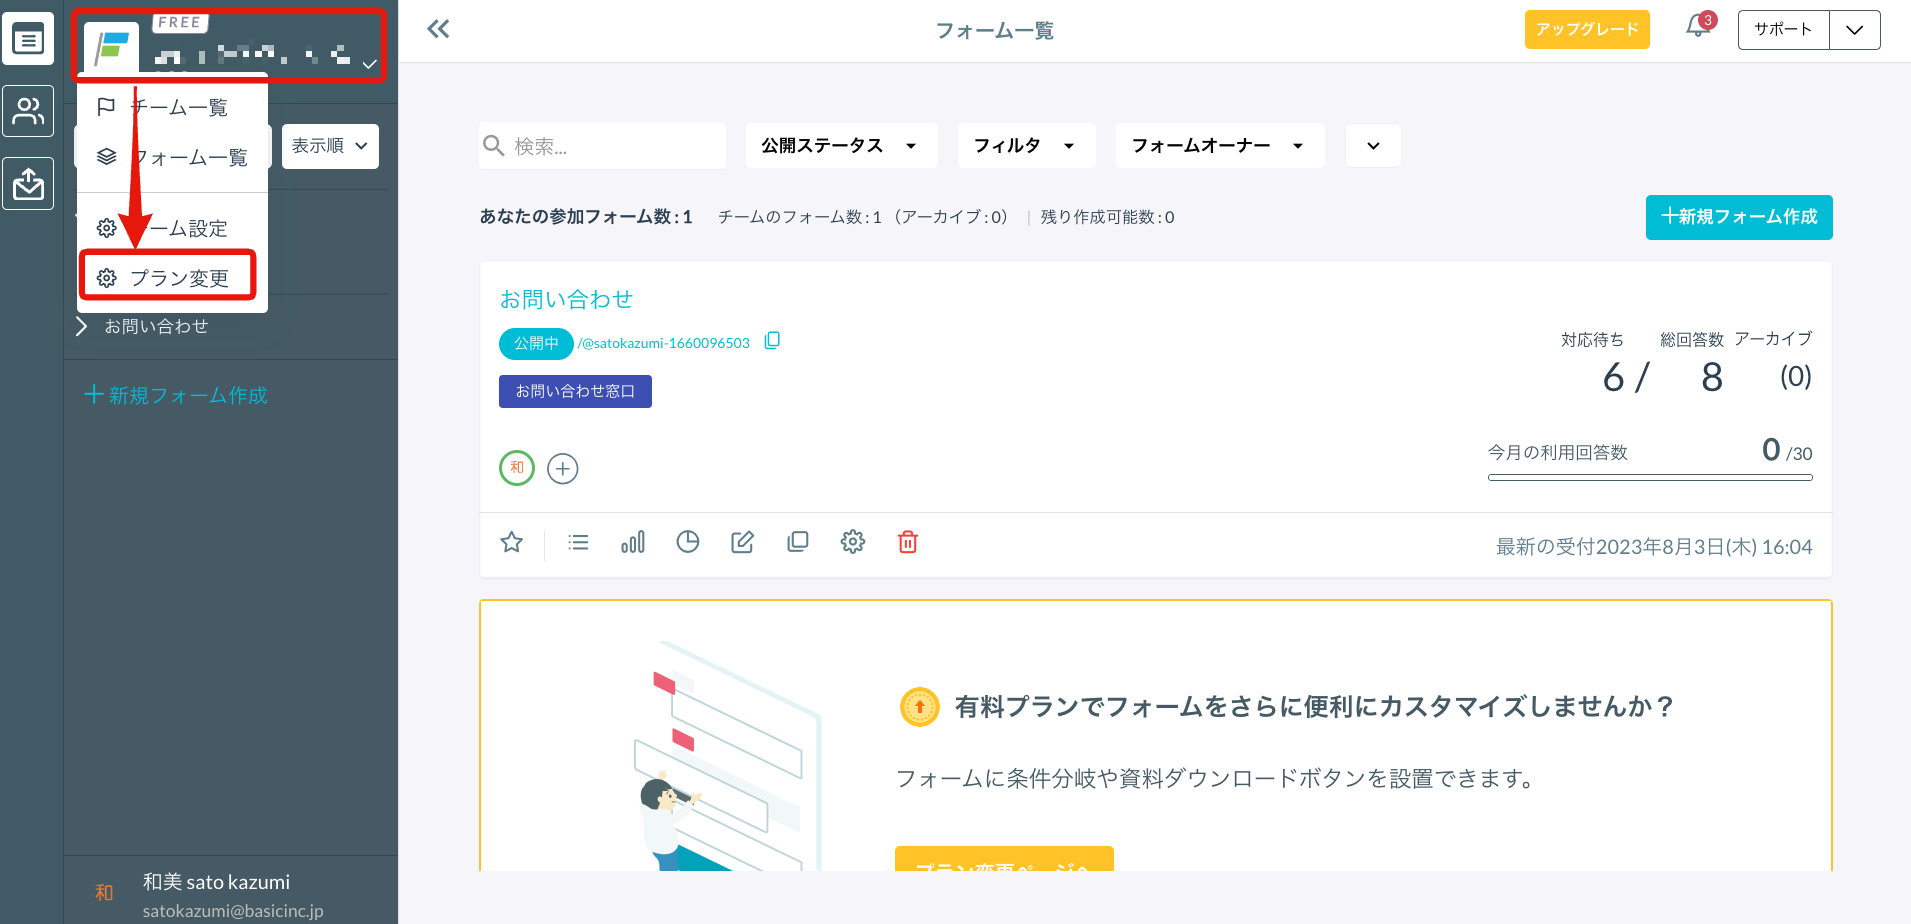Expand the お問い合わせ item in sidebar
The width and height of the screenshot is (1911, 924).
(80, 326)
